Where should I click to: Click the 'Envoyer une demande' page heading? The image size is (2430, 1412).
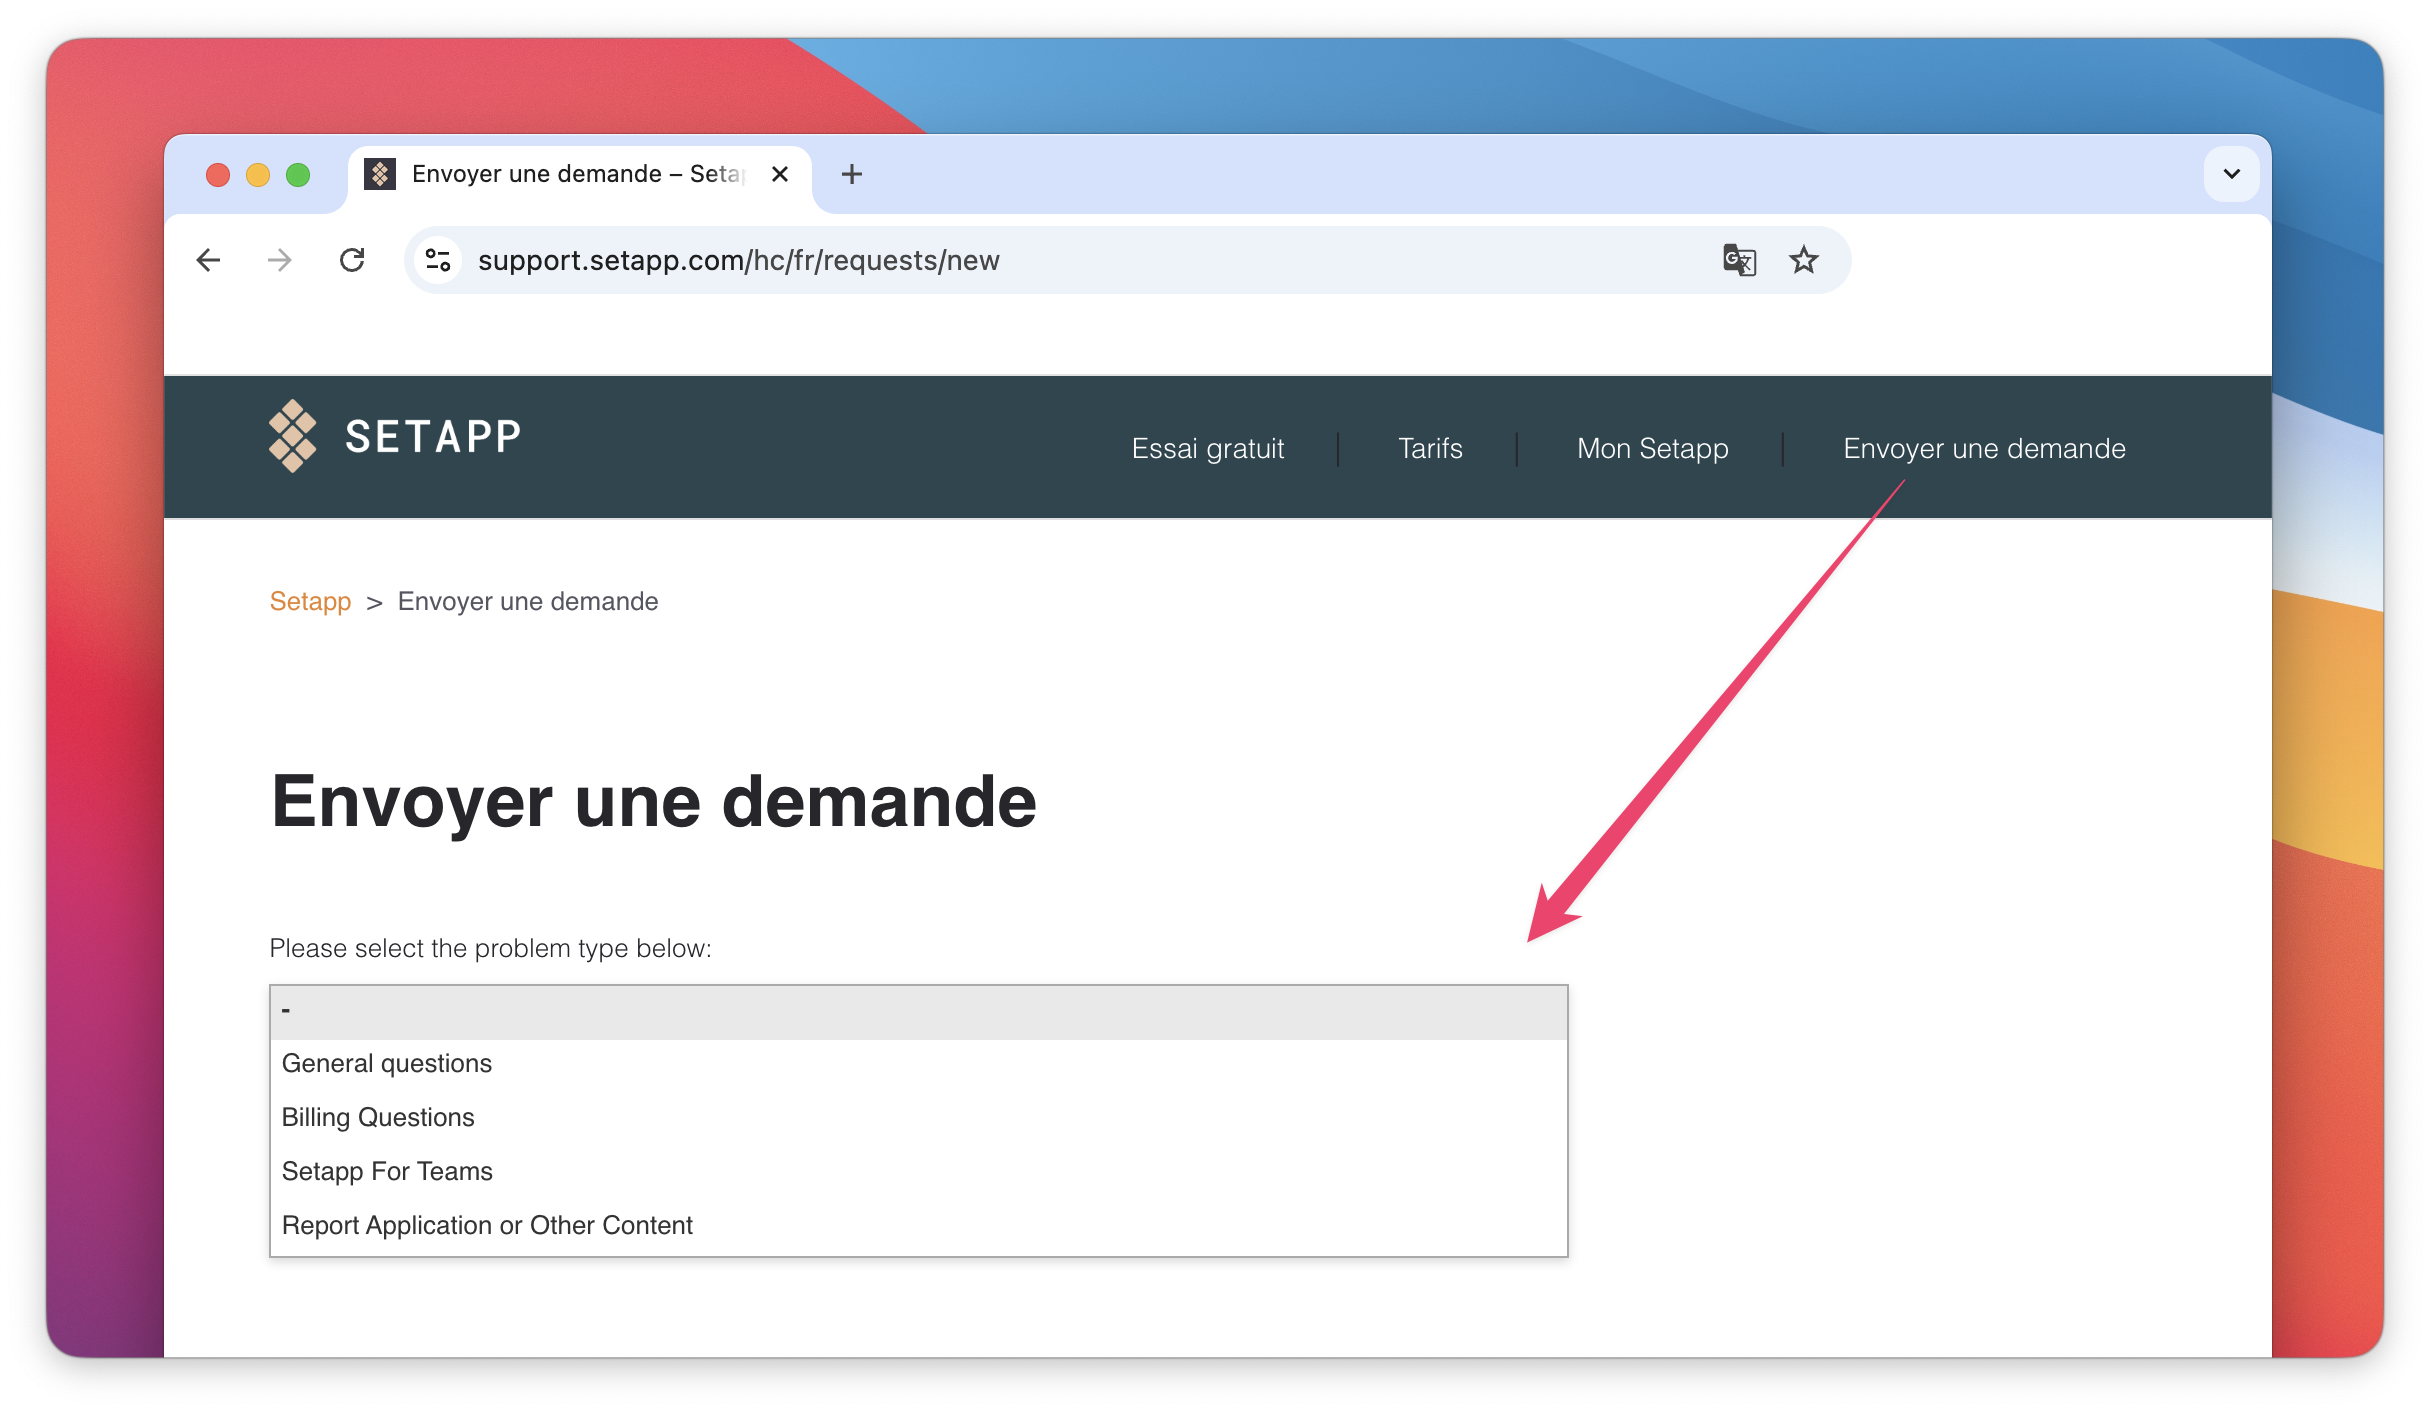point(654,802)
